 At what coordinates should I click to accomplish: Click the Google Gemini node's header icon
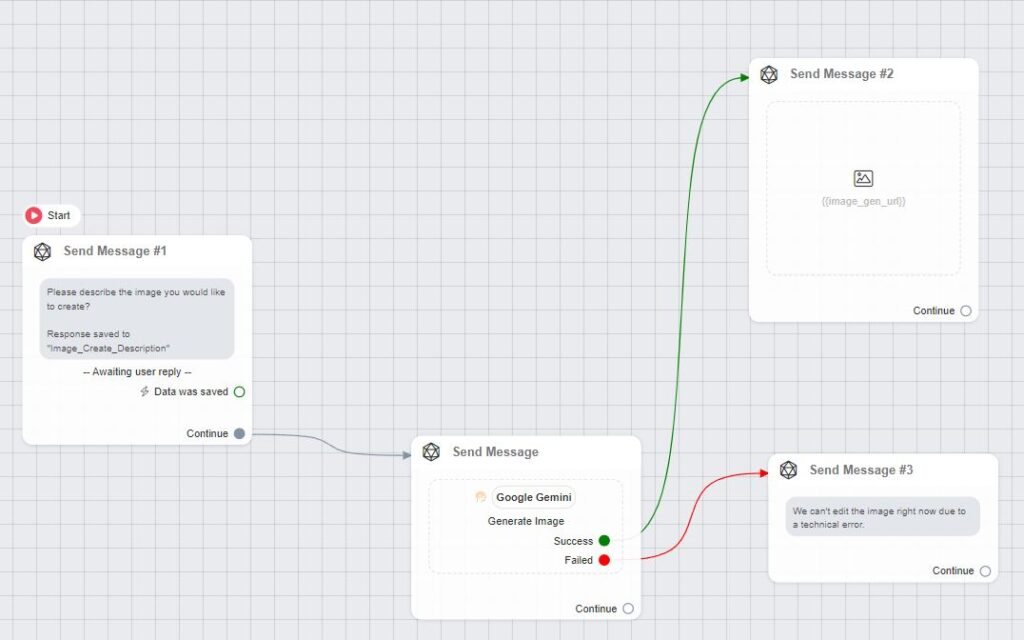tap(431, 452)
